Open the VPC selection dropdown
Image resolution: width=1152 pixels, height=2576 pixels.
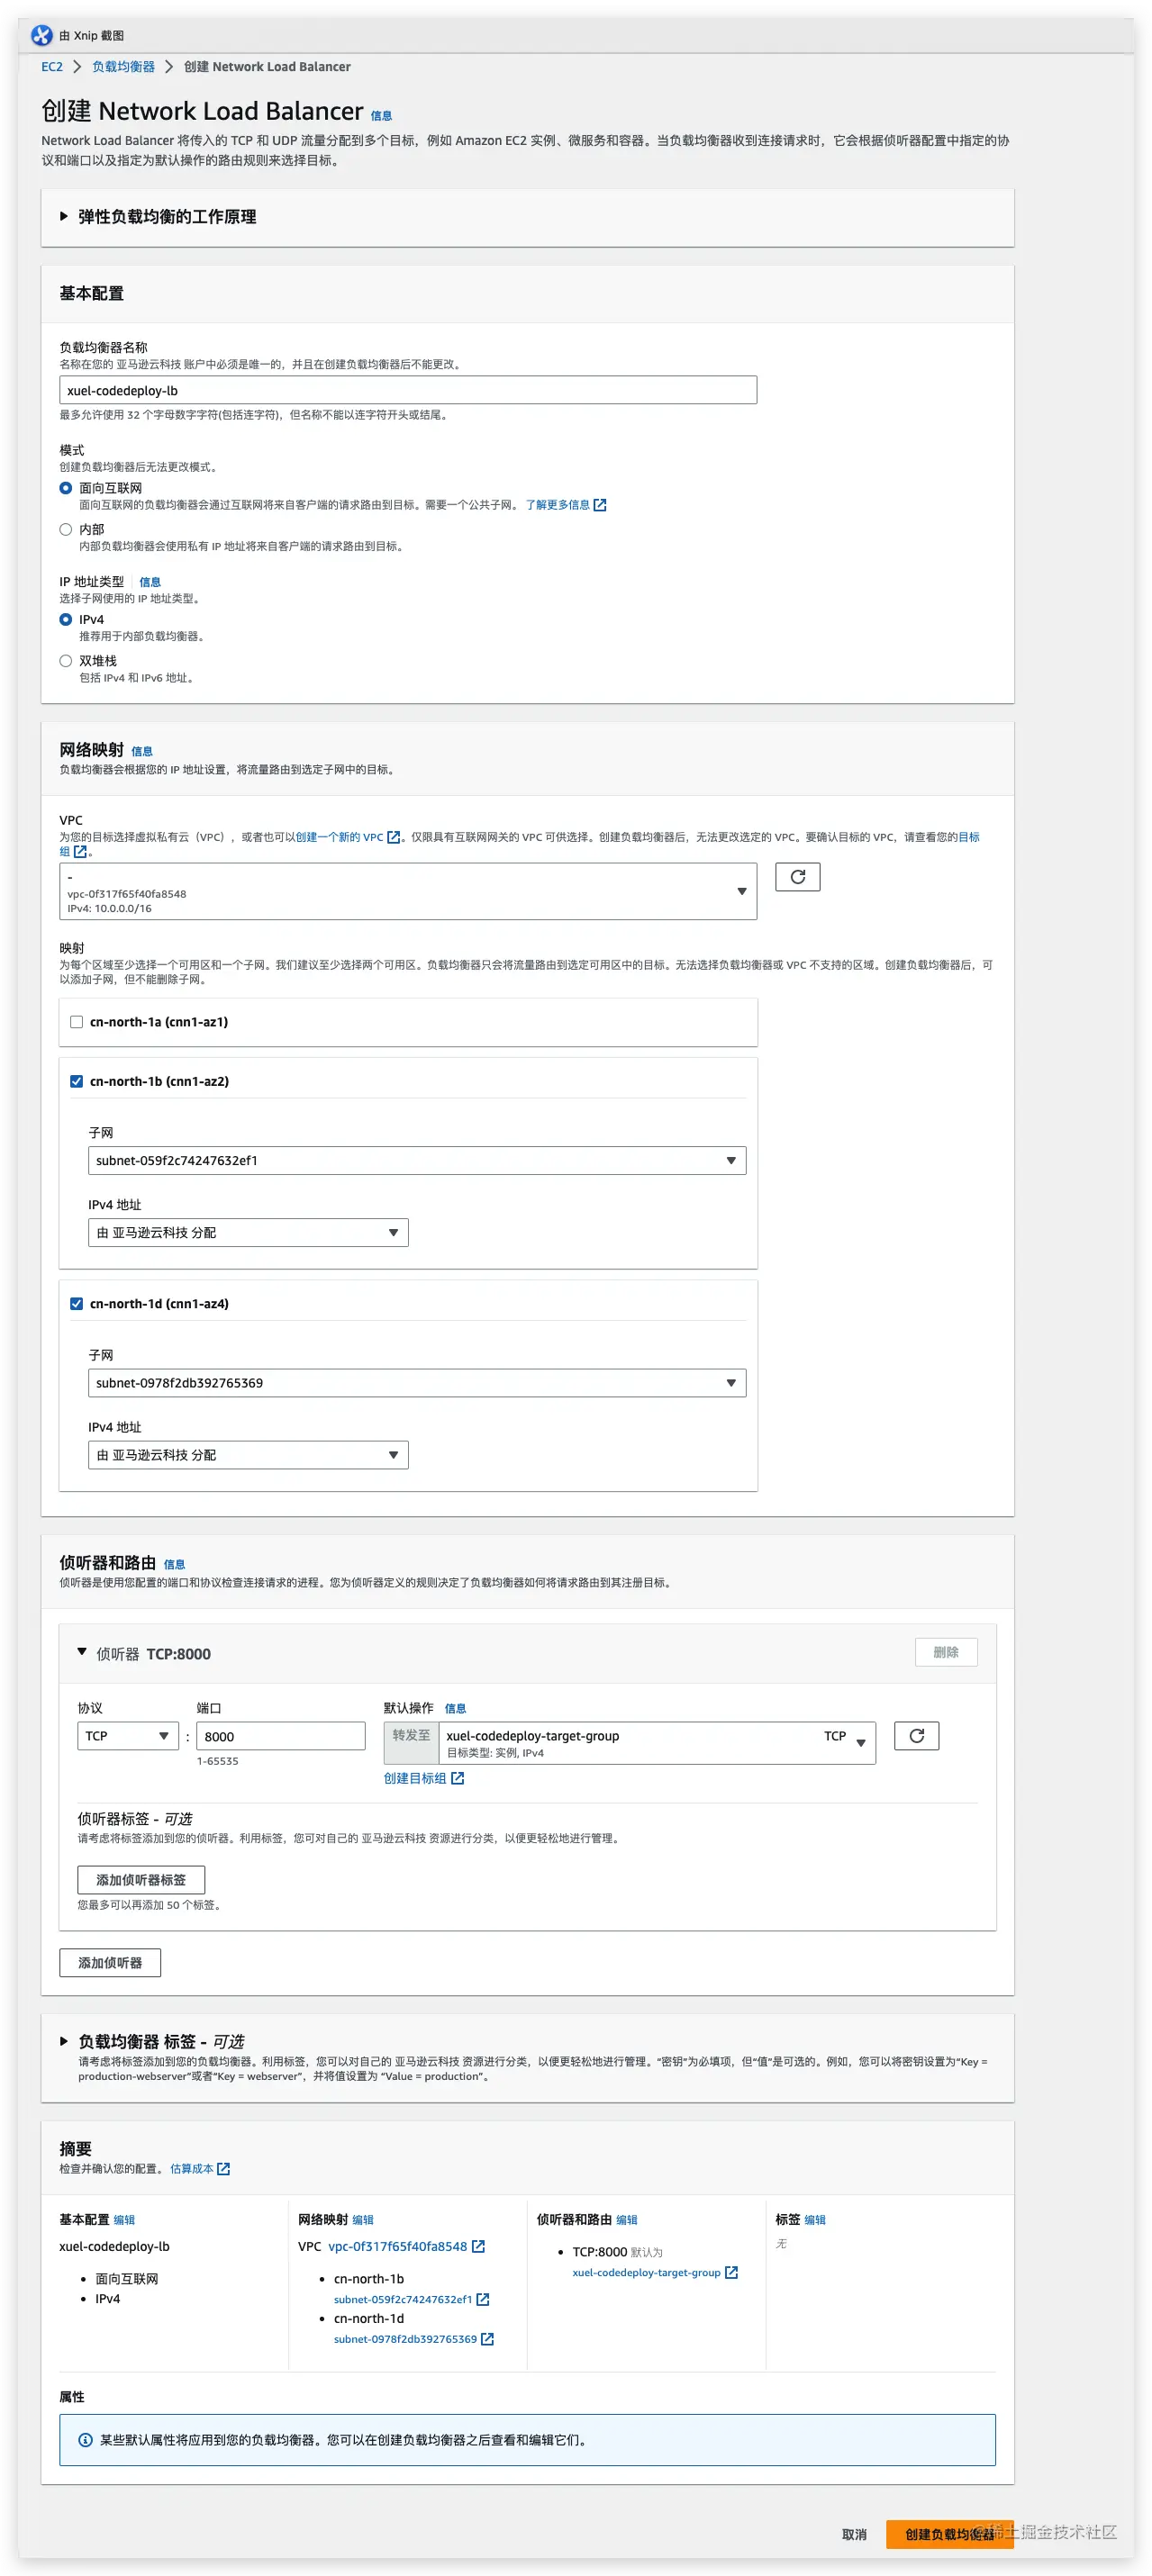pyautogui.click(x=408, y=891)
